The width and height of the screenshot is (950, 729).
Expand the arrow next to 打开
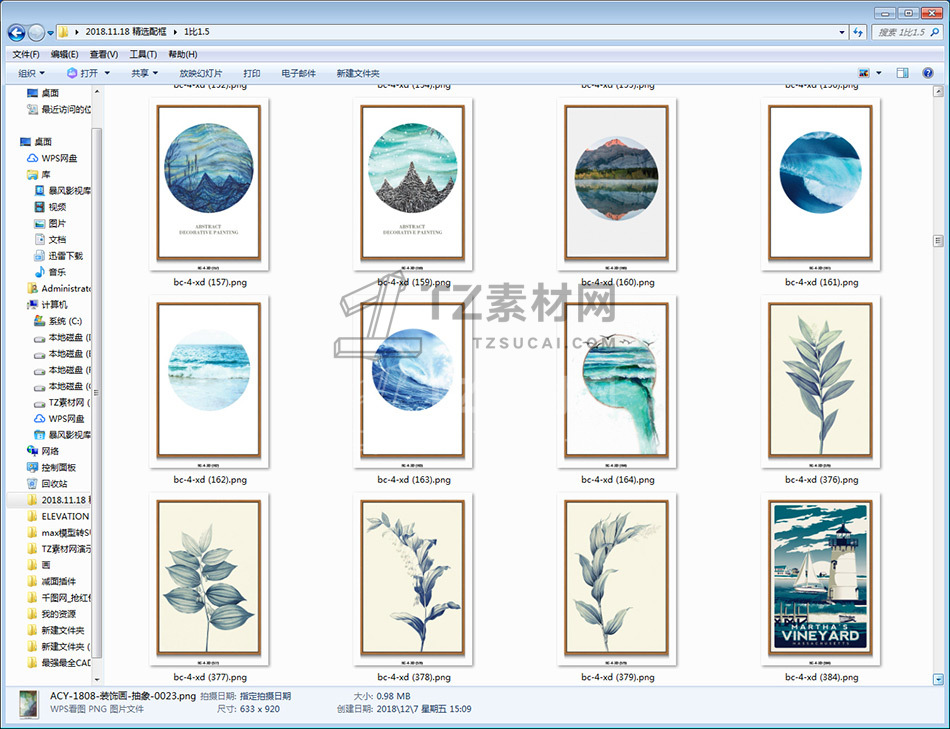point(107,73)
